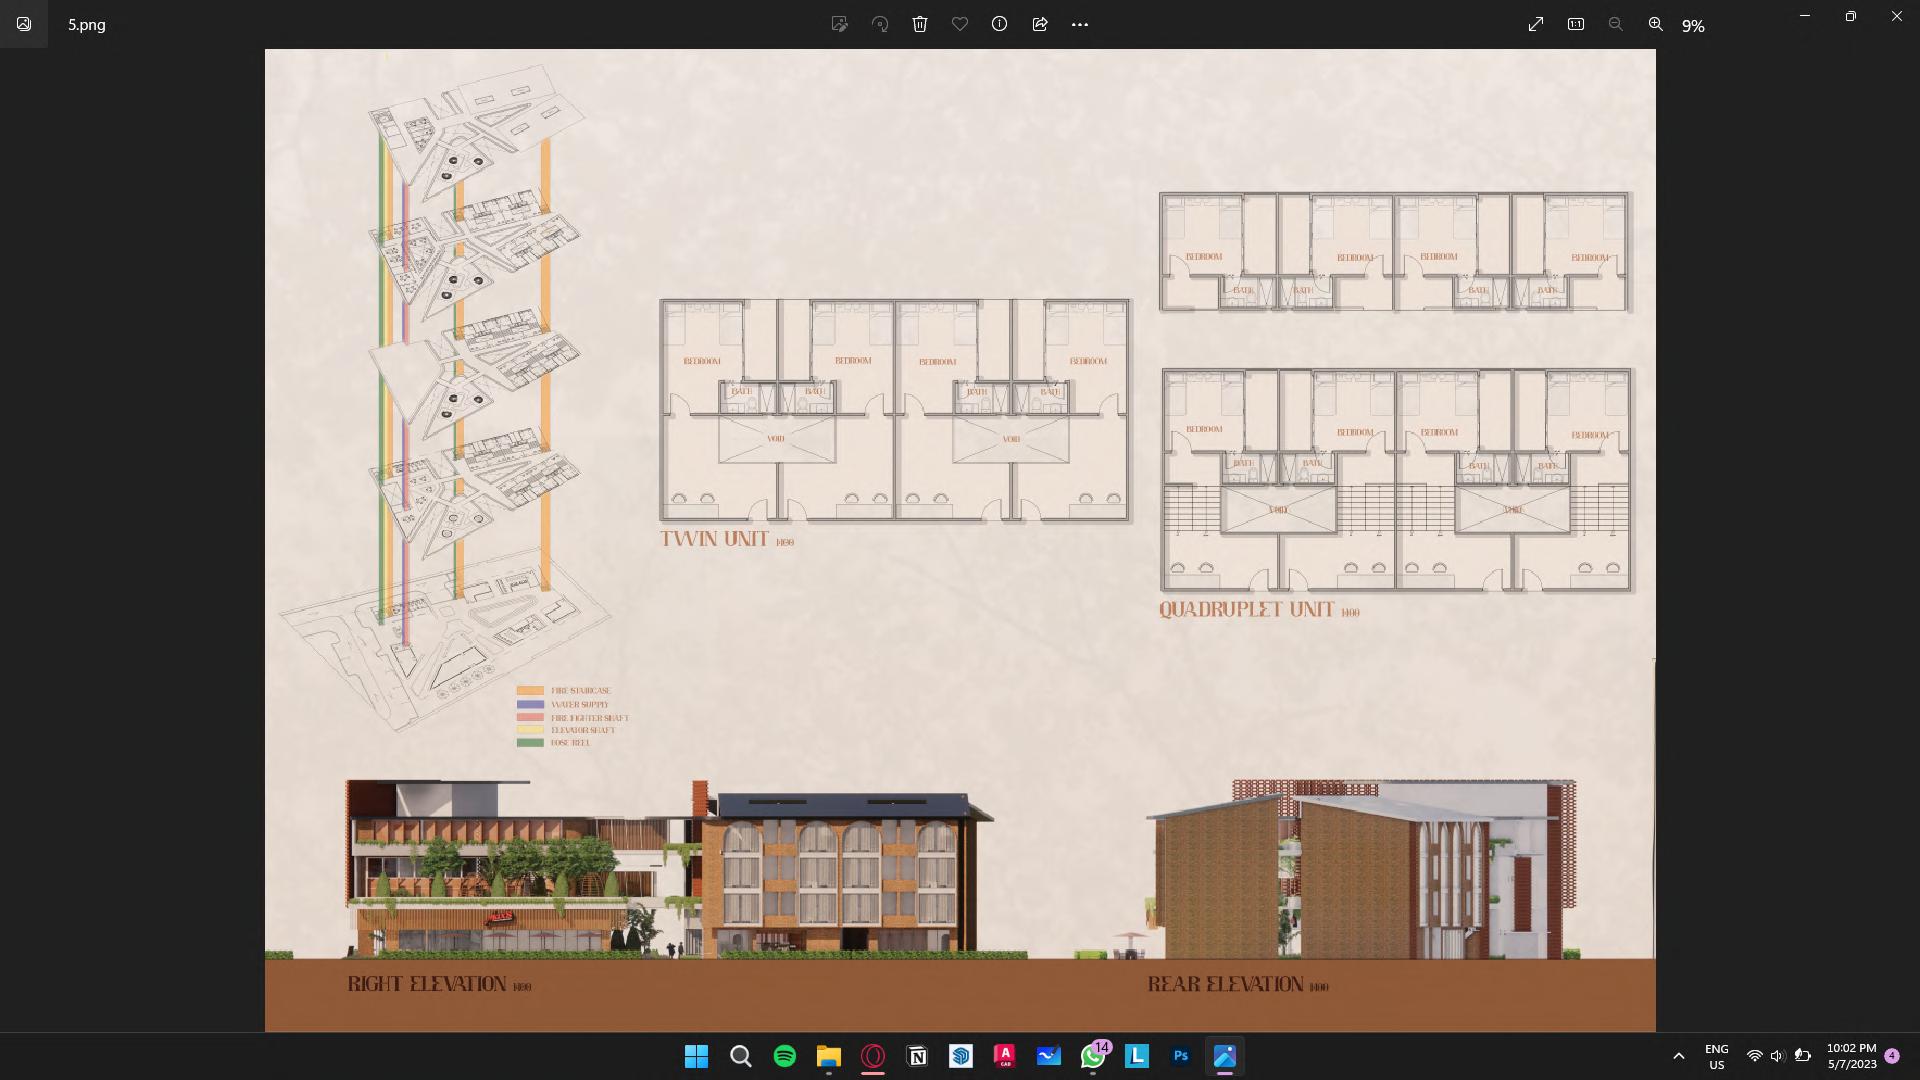Screen dimensions: 1920x1080
Task: Zoom in with the plus magnifier
Action: pyautogui.click(x=1656, y=24)
